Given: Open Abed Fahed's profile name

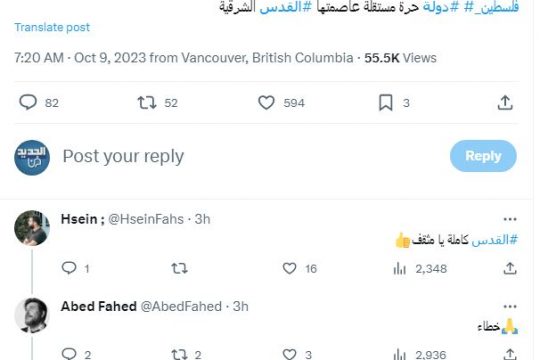Looking at the screenshot, I should (99, 306).
